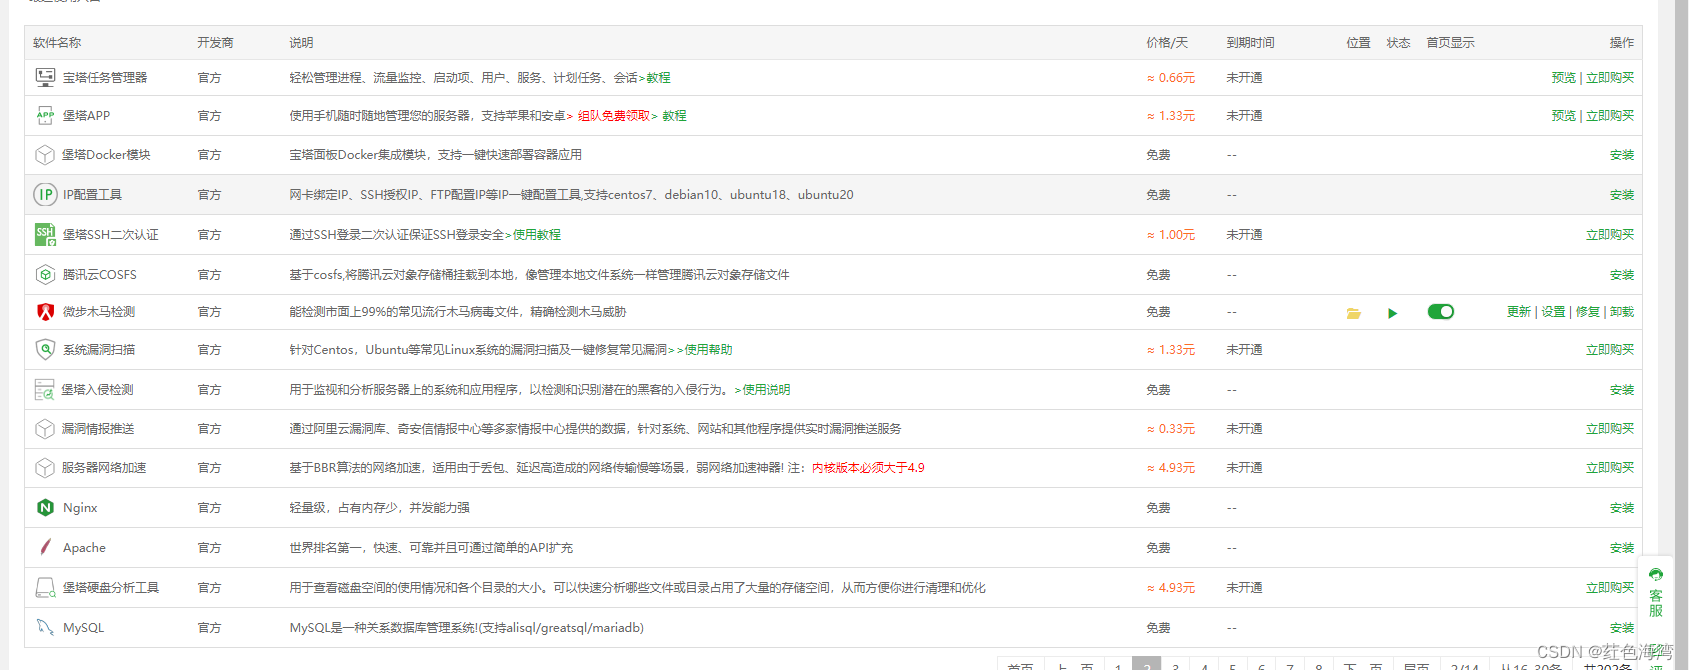Click 修复 for 微步木马检测
This screenshot has width=1689, height=670.
pos(1588,312)
